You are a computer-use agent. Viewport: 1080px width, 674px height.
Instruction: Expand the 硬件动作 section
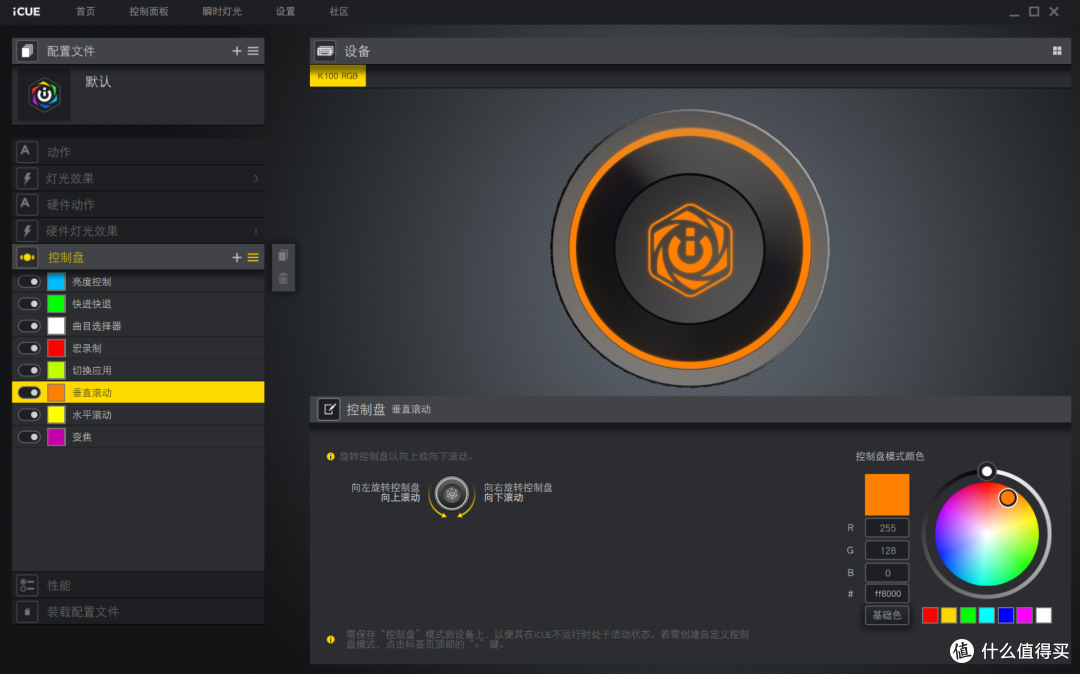(x=138, y=204)
